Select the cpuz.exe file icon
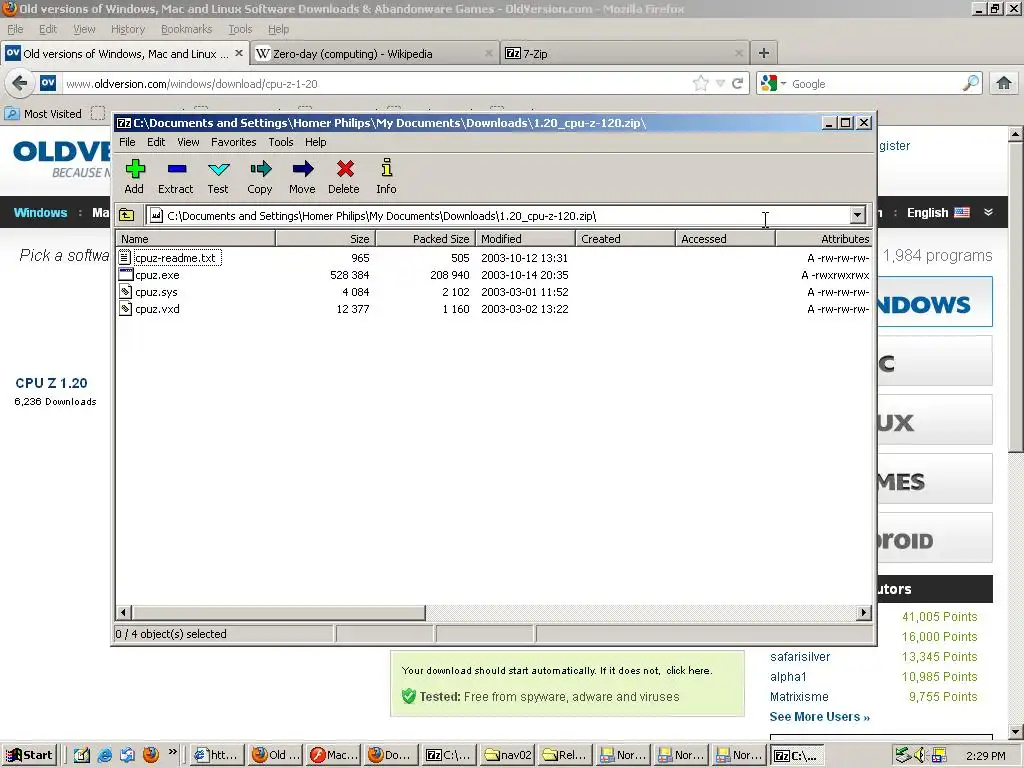The width and height of the screenshot is (1024, 768). tap(125, 274)
